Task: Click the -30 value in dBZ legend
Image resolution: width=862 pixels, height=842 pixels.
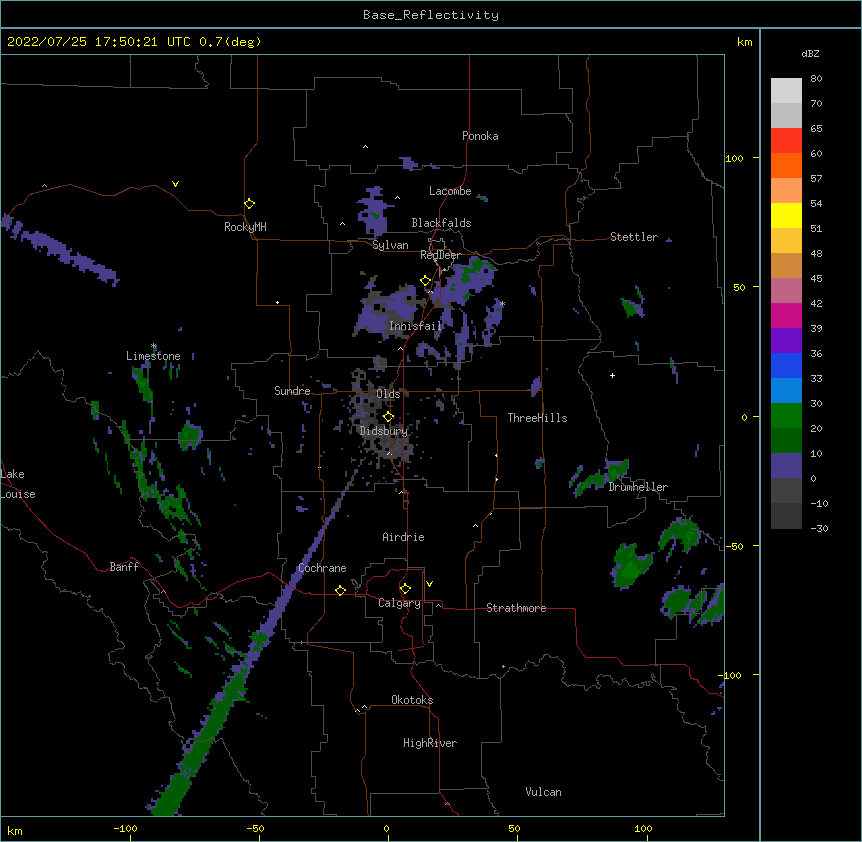Action: coord(819,528)
